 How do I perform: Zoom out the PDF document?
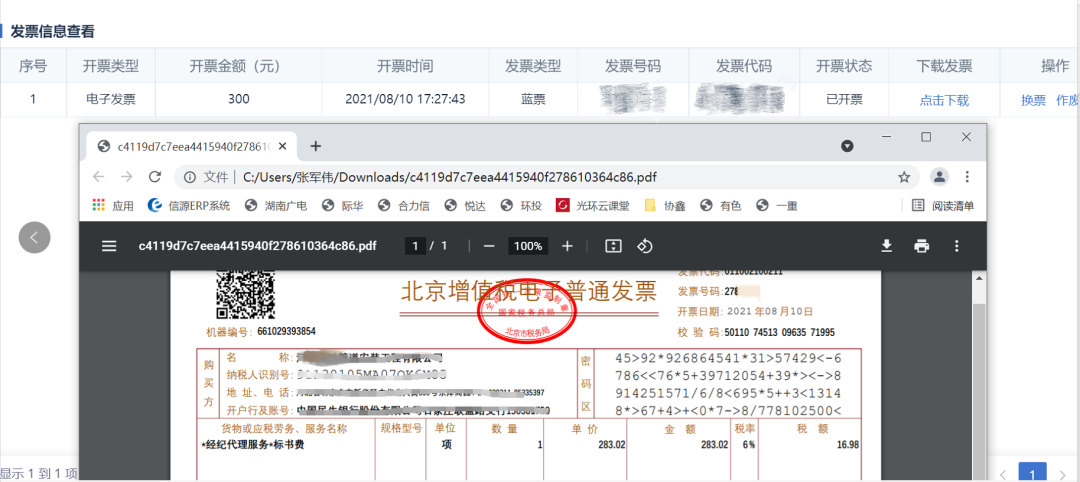pyautogui.click(x=489, y=246)
